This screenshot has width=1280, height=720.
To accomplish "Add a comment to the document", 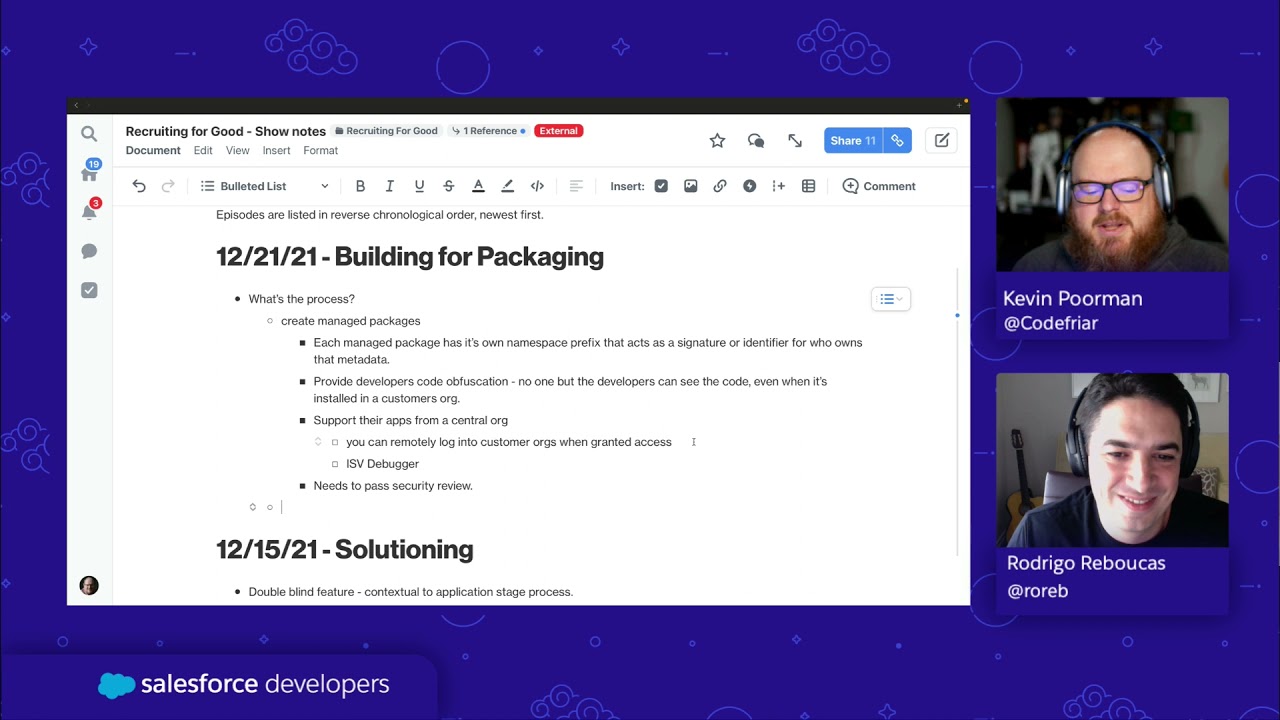I will pyautogui.click(x=879, y=186).
